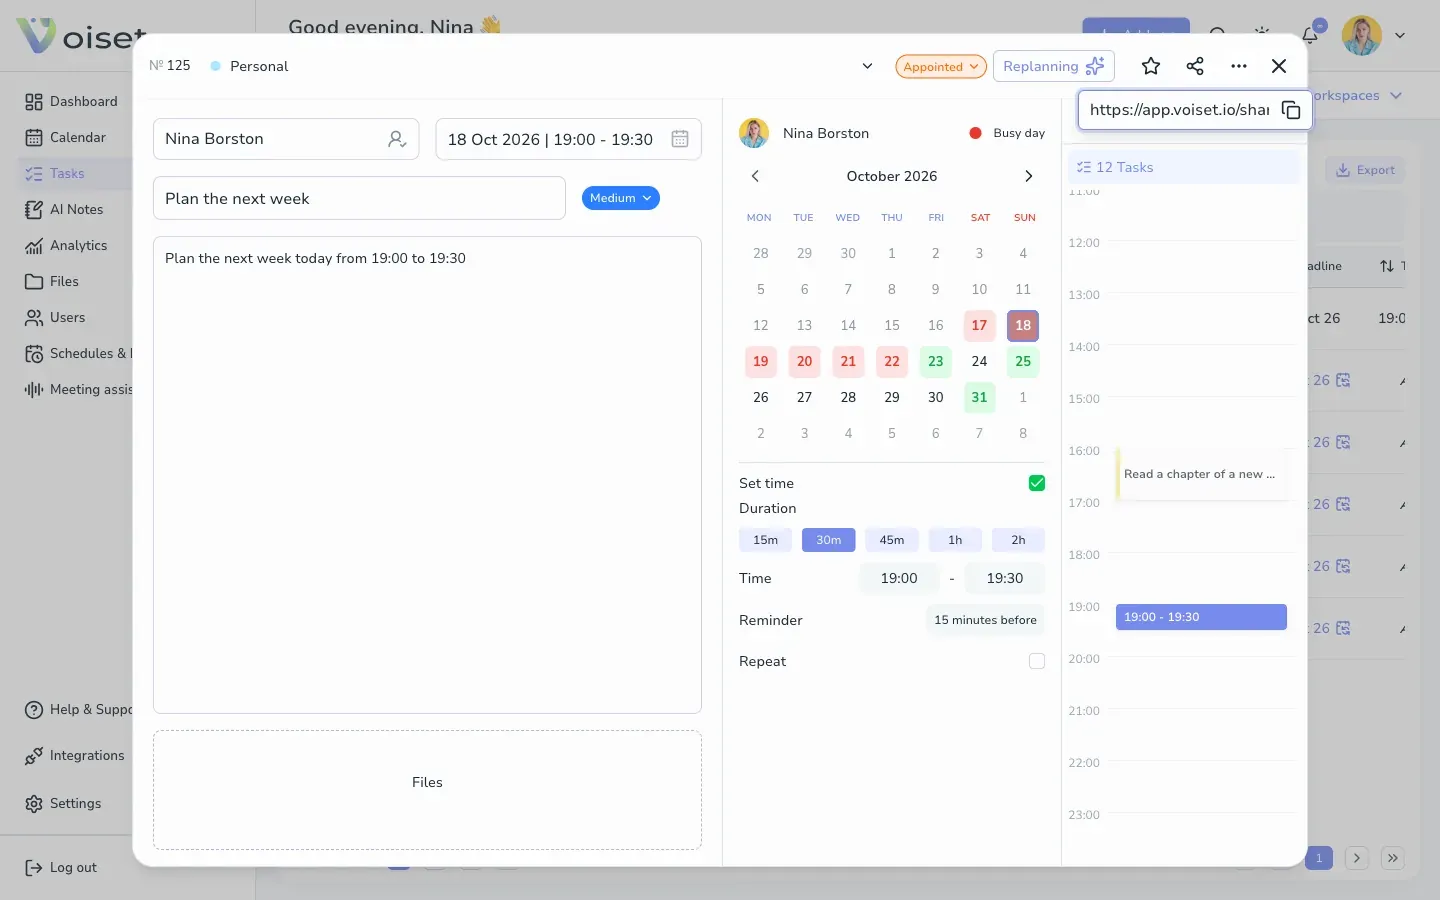Open Help & Support in the sidebar
Image resolution: width=1440 pixels, height=900 pixels.
pyautogui.click(x=78, y=709)
